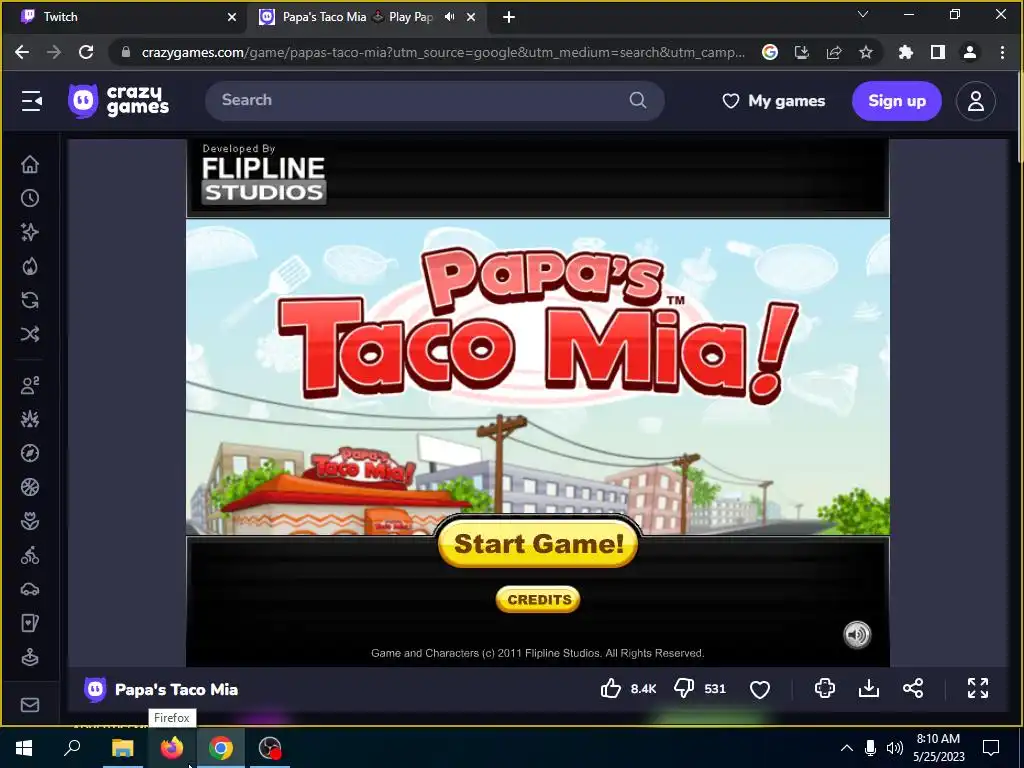Image resolution: width=1024 pixels, height=768 pixels.
Task: Open the tab search dropdown chevron
Action: (863, 14)
